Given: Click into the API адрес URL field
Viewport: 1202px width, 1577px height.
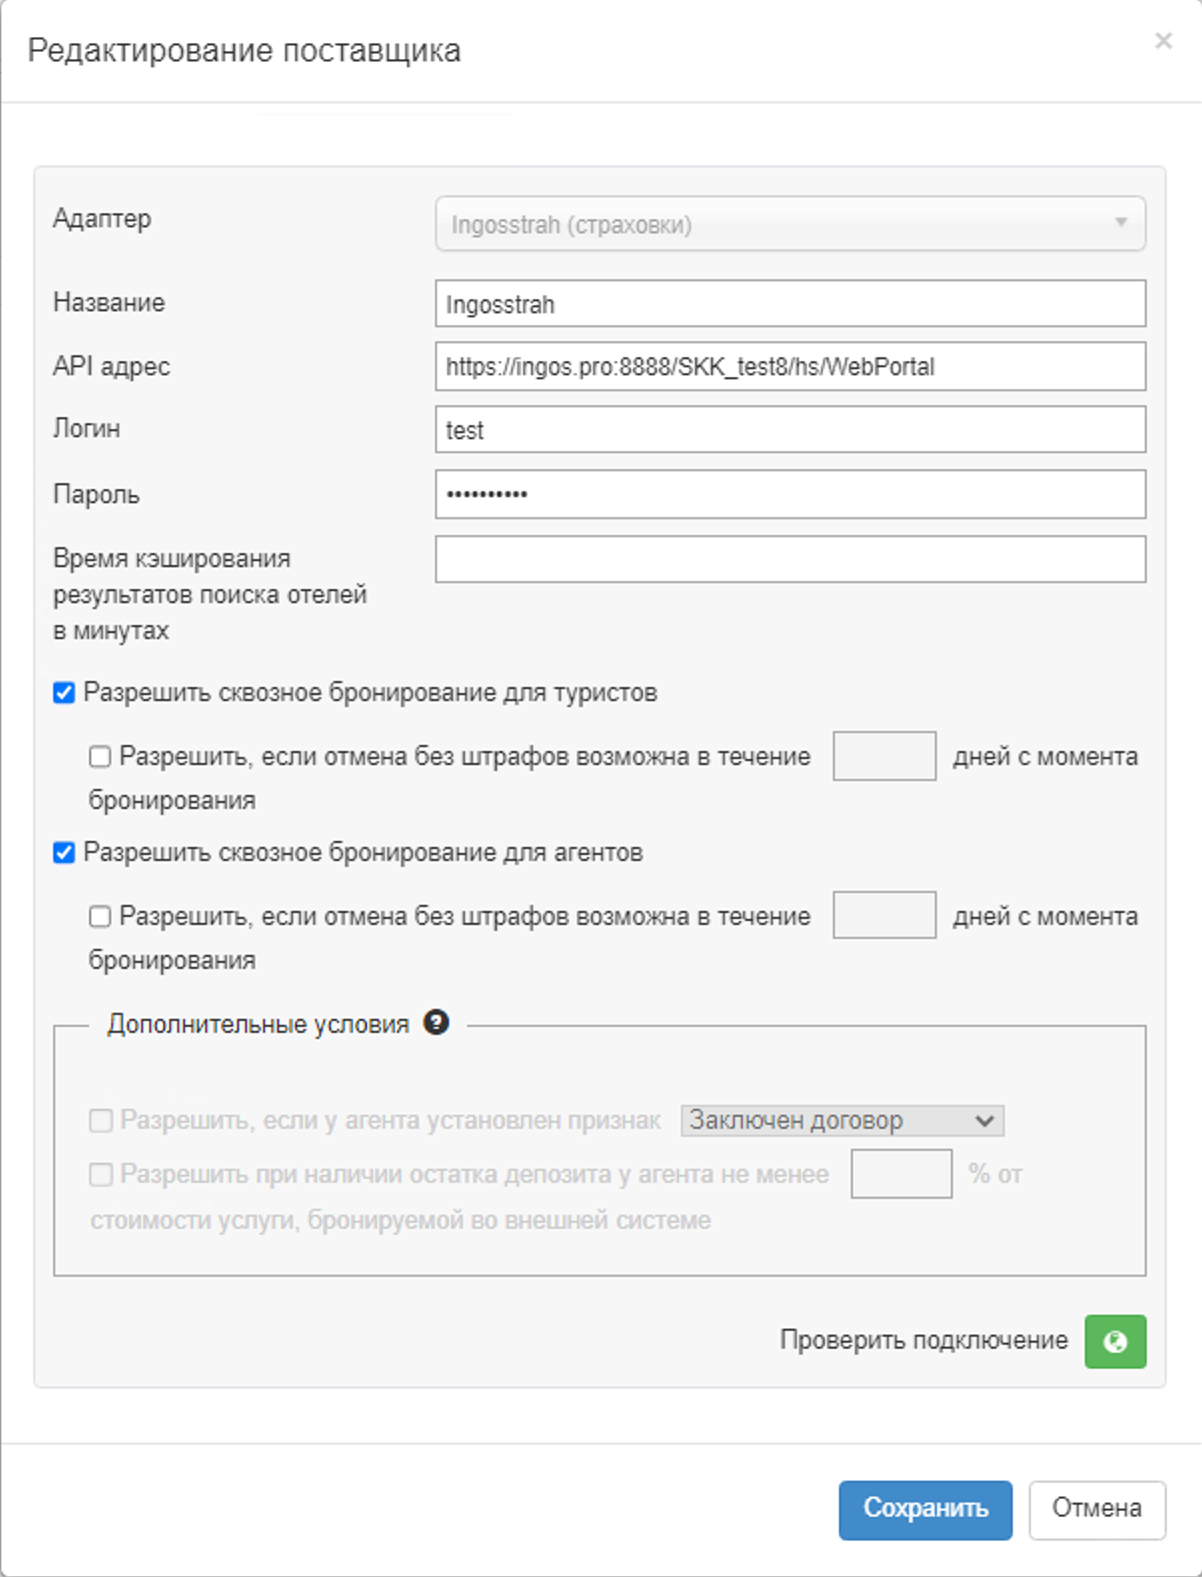Looking at the screenshot, I should pos(790,367).
